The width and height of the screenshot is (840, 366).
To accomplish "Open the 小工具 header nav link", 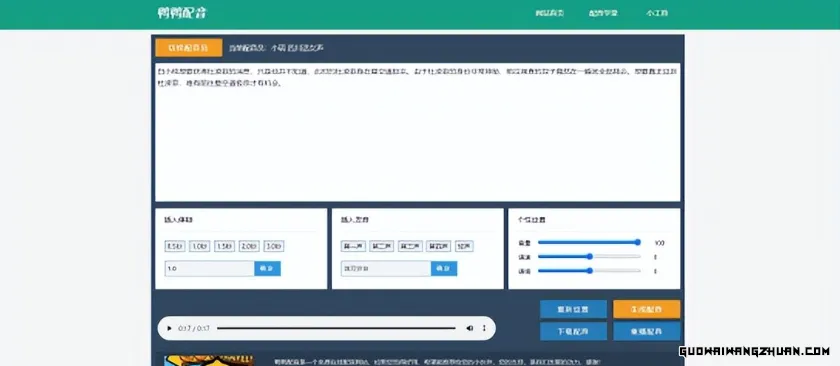I will point(656,13).
